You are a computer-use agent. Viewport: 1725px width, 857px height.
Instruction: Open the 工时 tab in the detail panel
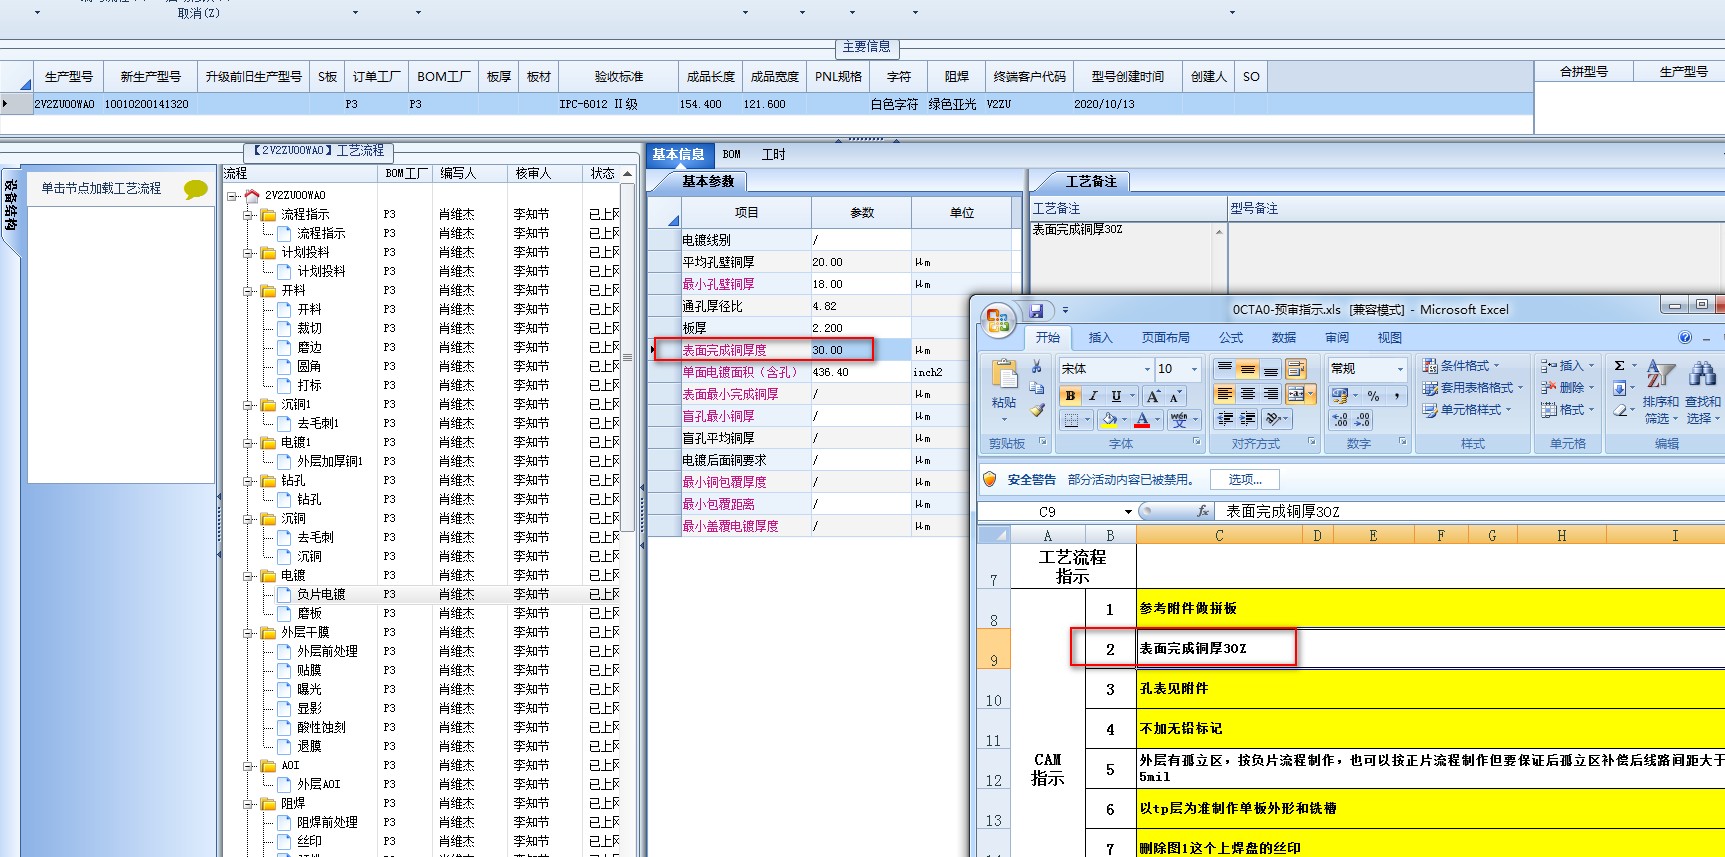click(774, 155)
